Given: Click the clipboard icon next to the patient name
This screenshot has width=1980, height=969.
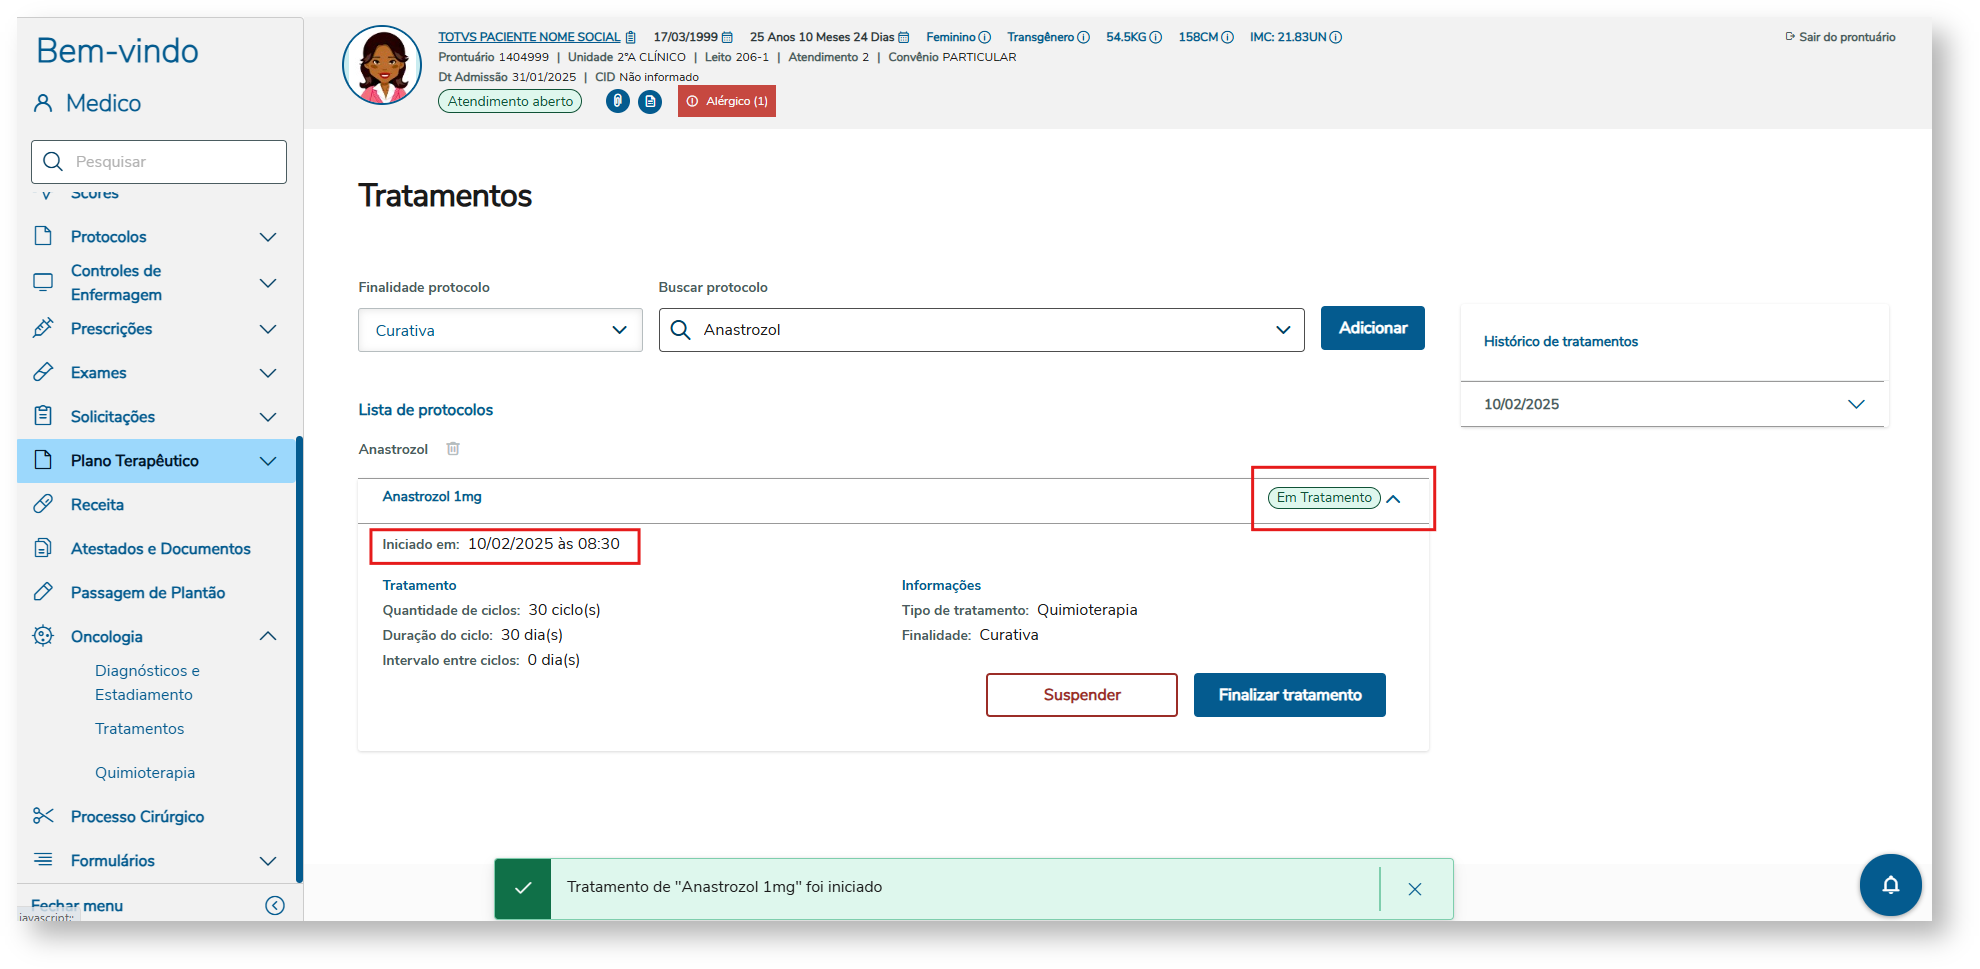Looking at the screenshot, I should pos(630,37).
